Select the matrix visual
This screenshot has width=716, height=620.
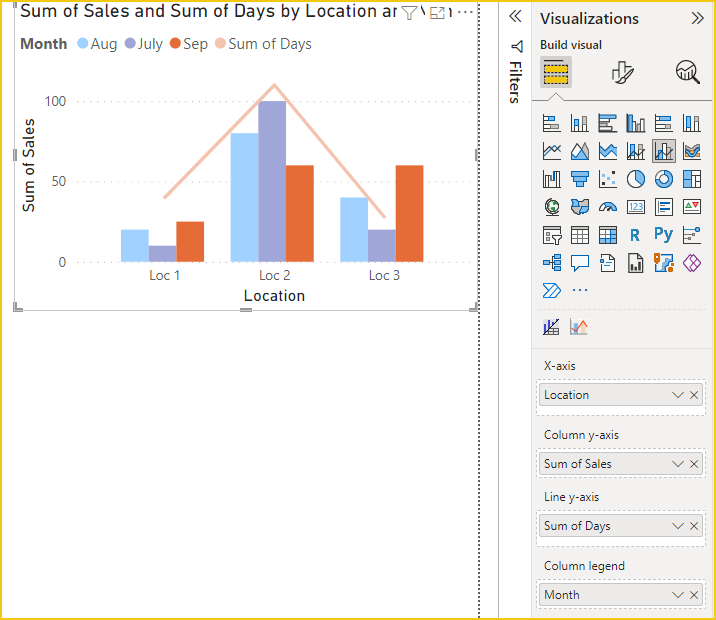click(x=608, y=235)
